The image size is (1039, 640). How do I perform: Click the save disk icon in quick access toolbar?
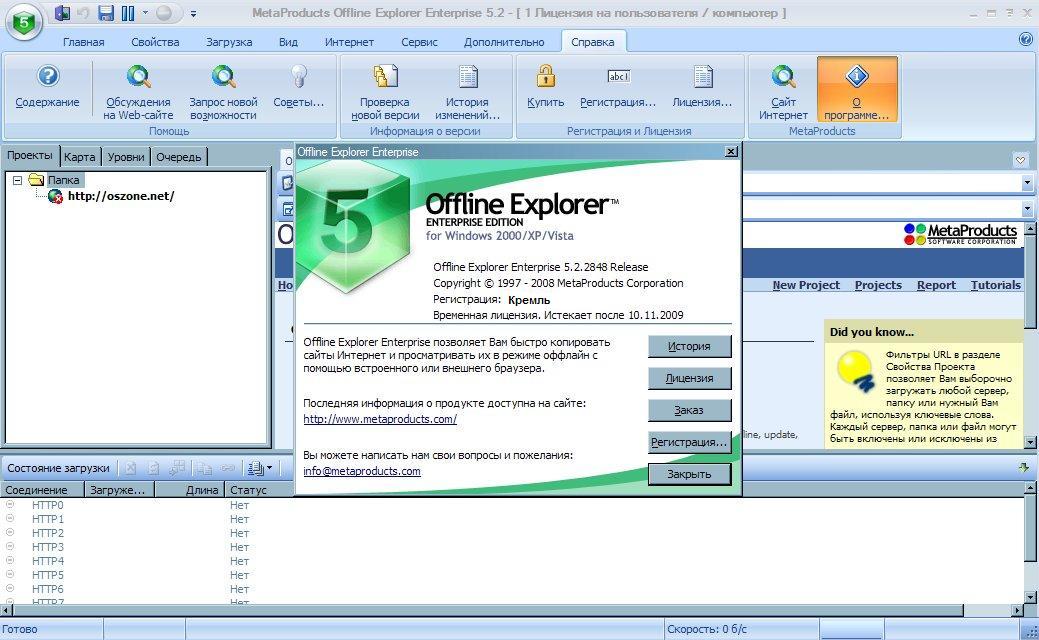click(x=105, y=13)
